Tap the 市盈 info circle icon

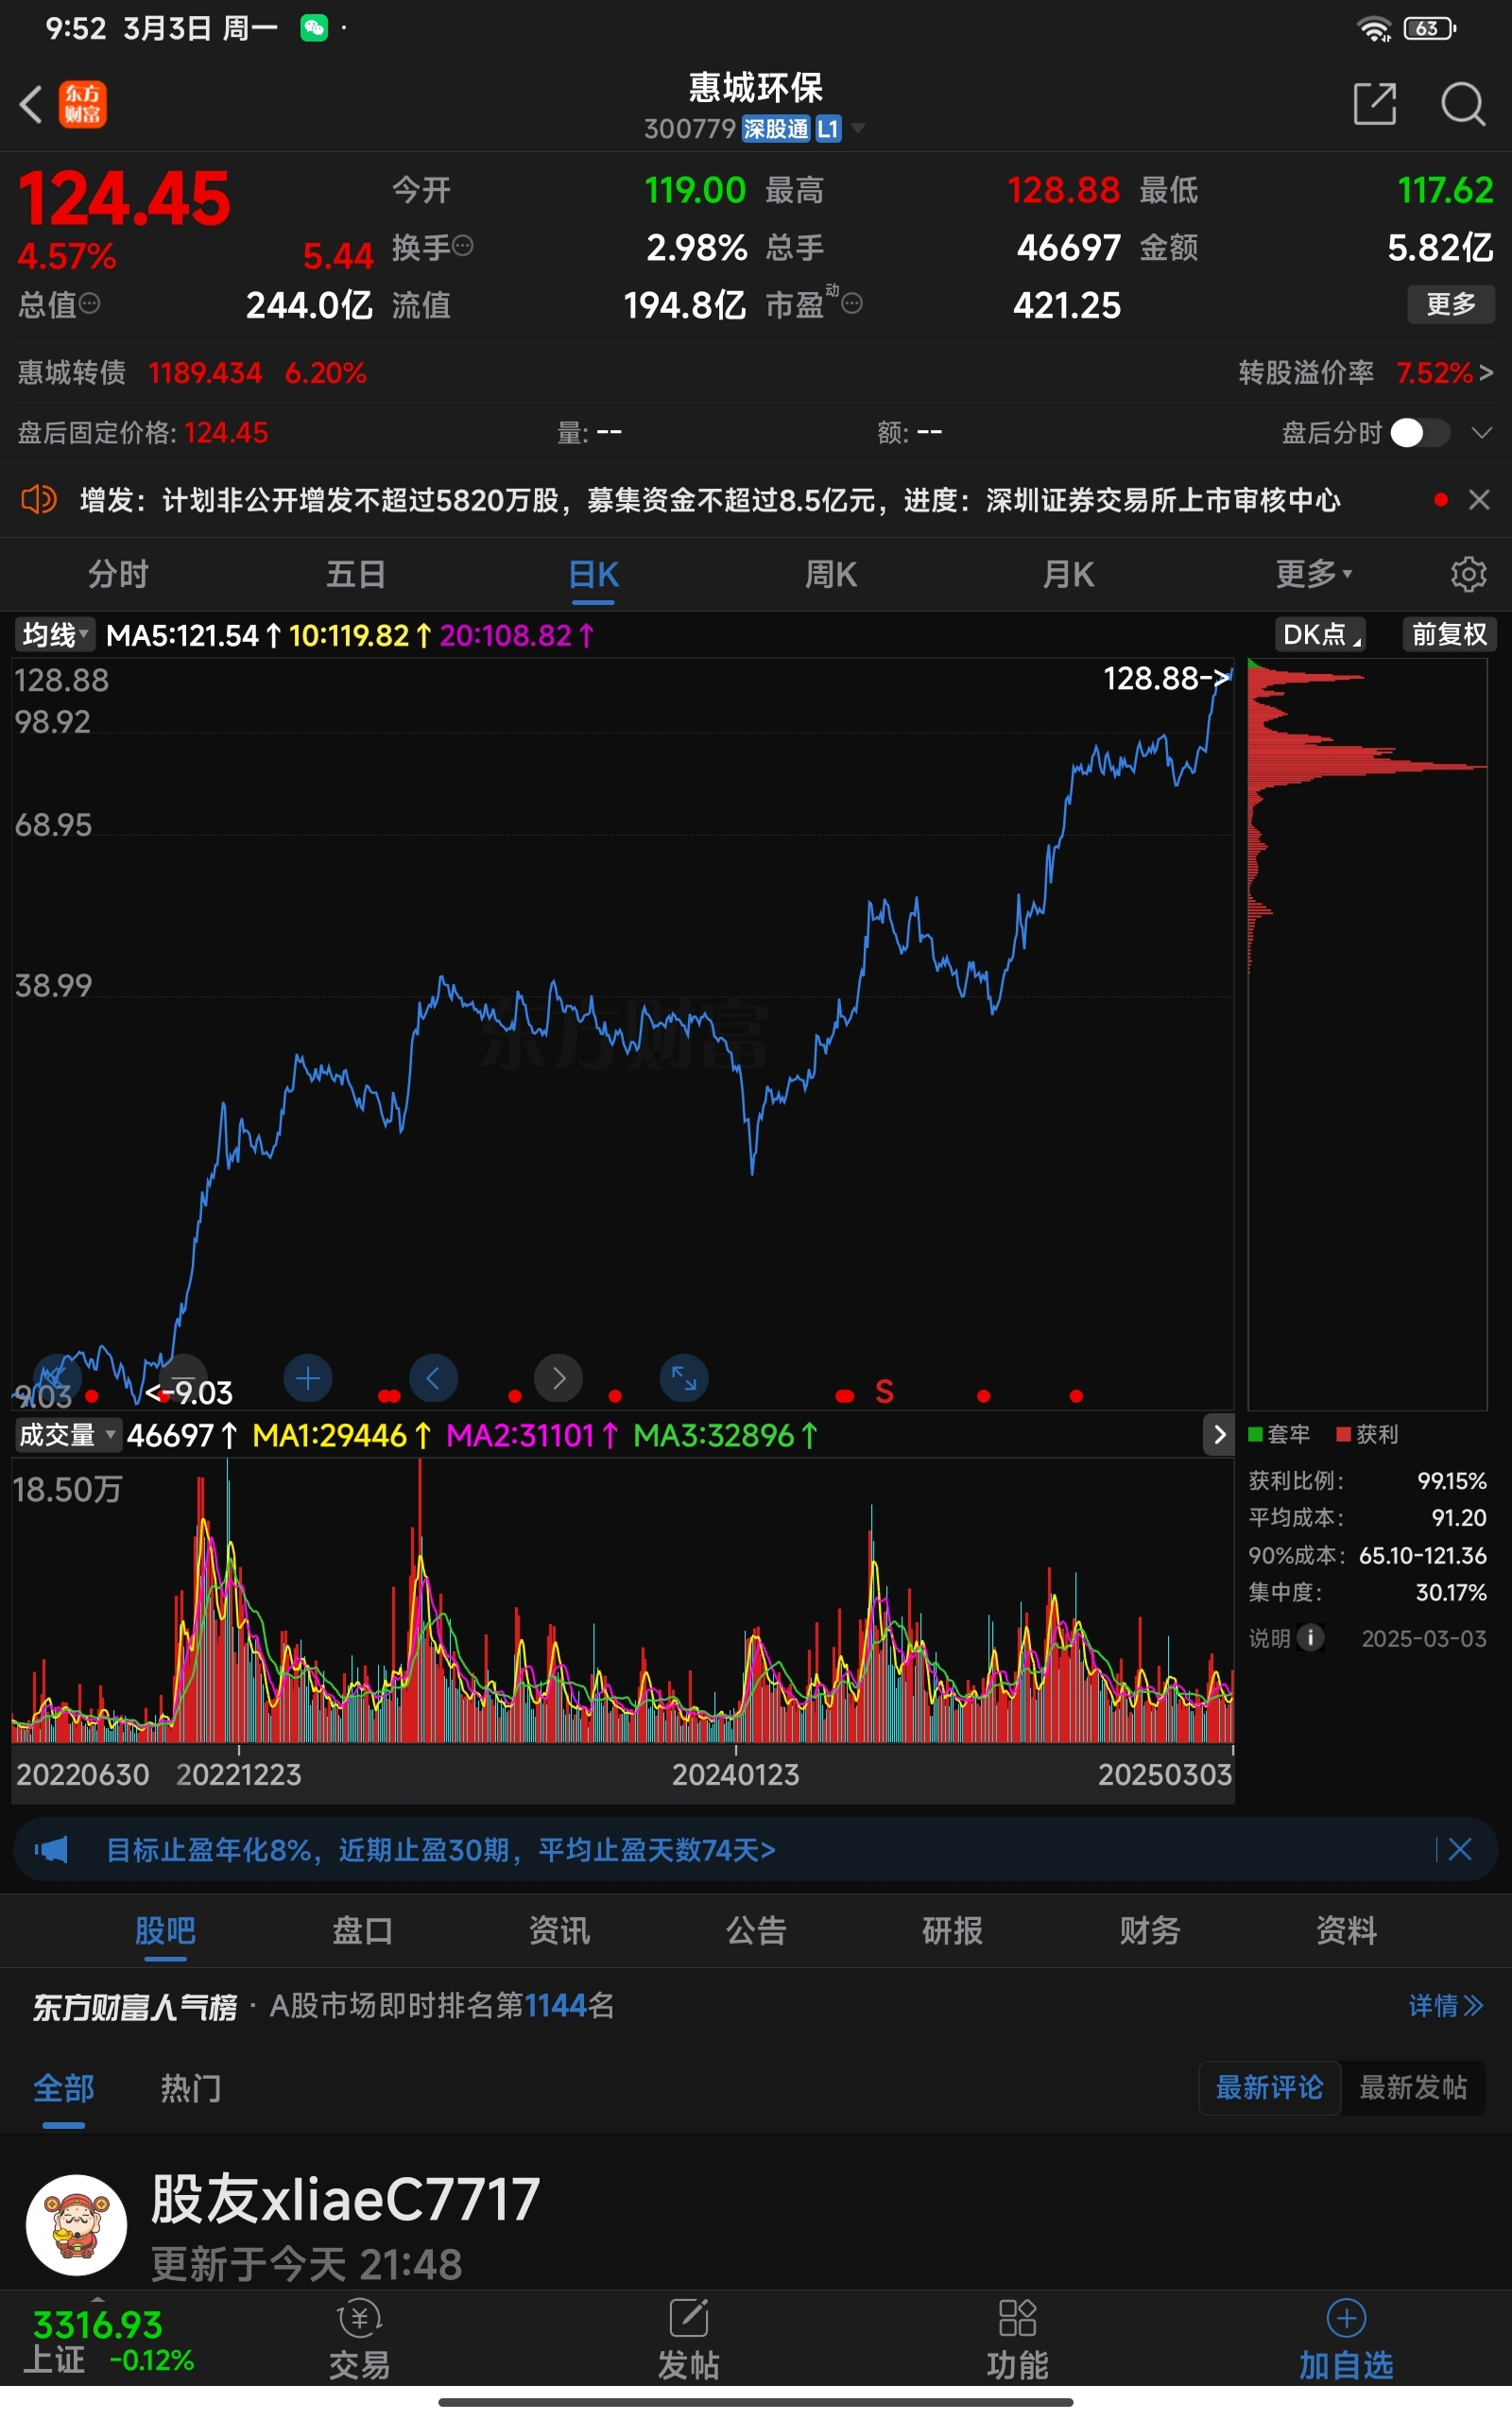[852, 303]
